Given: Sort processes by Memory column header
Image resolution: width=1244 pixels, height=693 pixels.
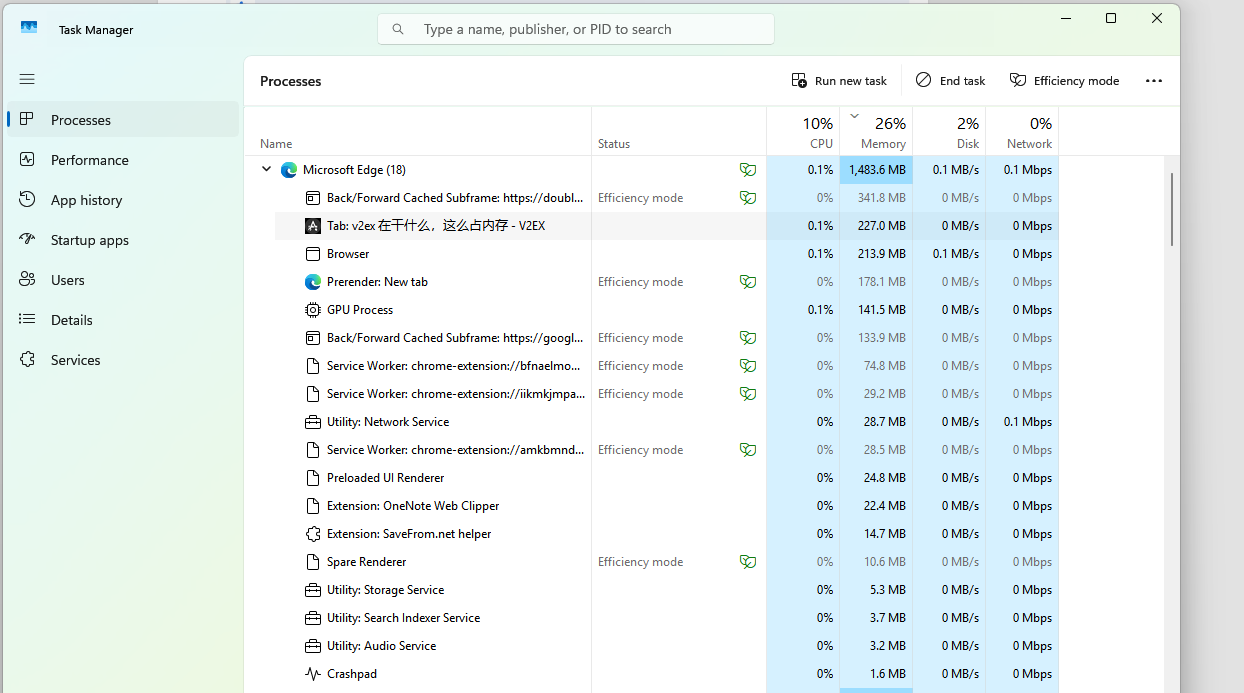Looking at the screenshot, I should (x=883, y=143).
